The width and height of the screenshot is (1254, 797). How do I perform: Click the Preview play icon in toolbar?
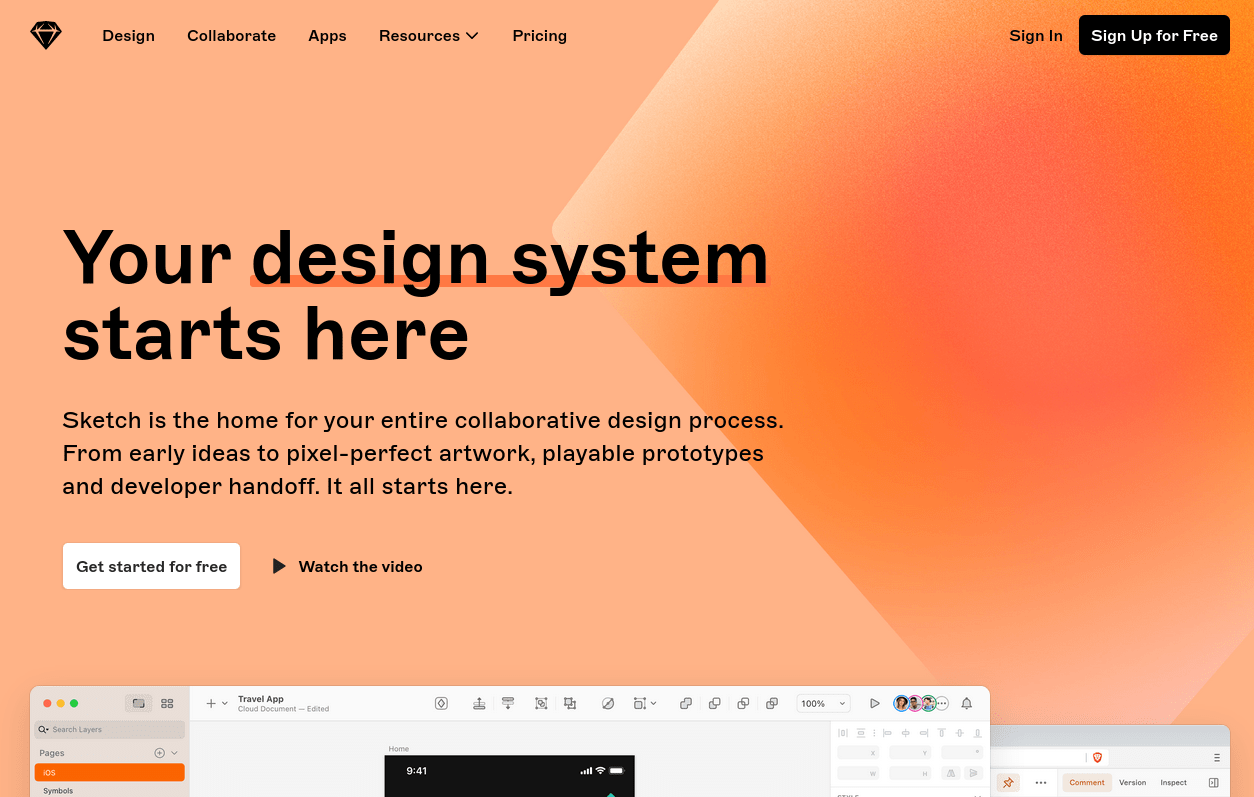pyautogui.click(x=875, y=703)
